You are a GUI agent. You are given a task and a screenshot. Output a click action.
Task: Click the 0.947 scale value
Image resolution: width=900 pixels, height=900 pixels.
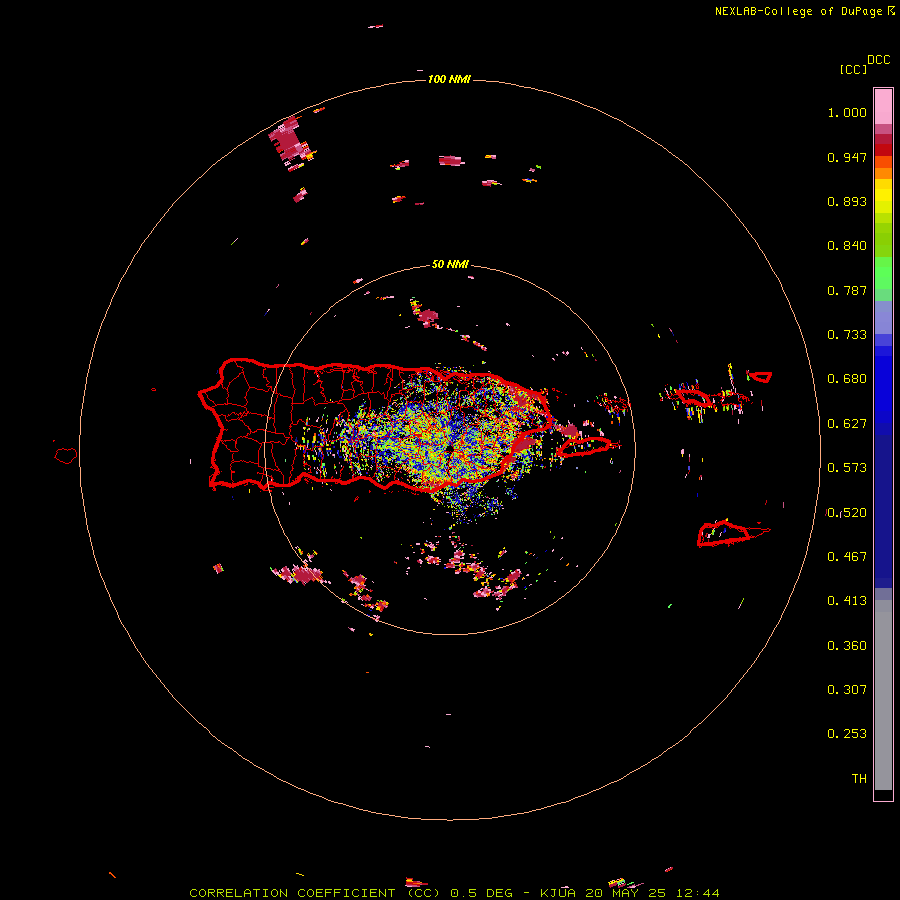847,157
